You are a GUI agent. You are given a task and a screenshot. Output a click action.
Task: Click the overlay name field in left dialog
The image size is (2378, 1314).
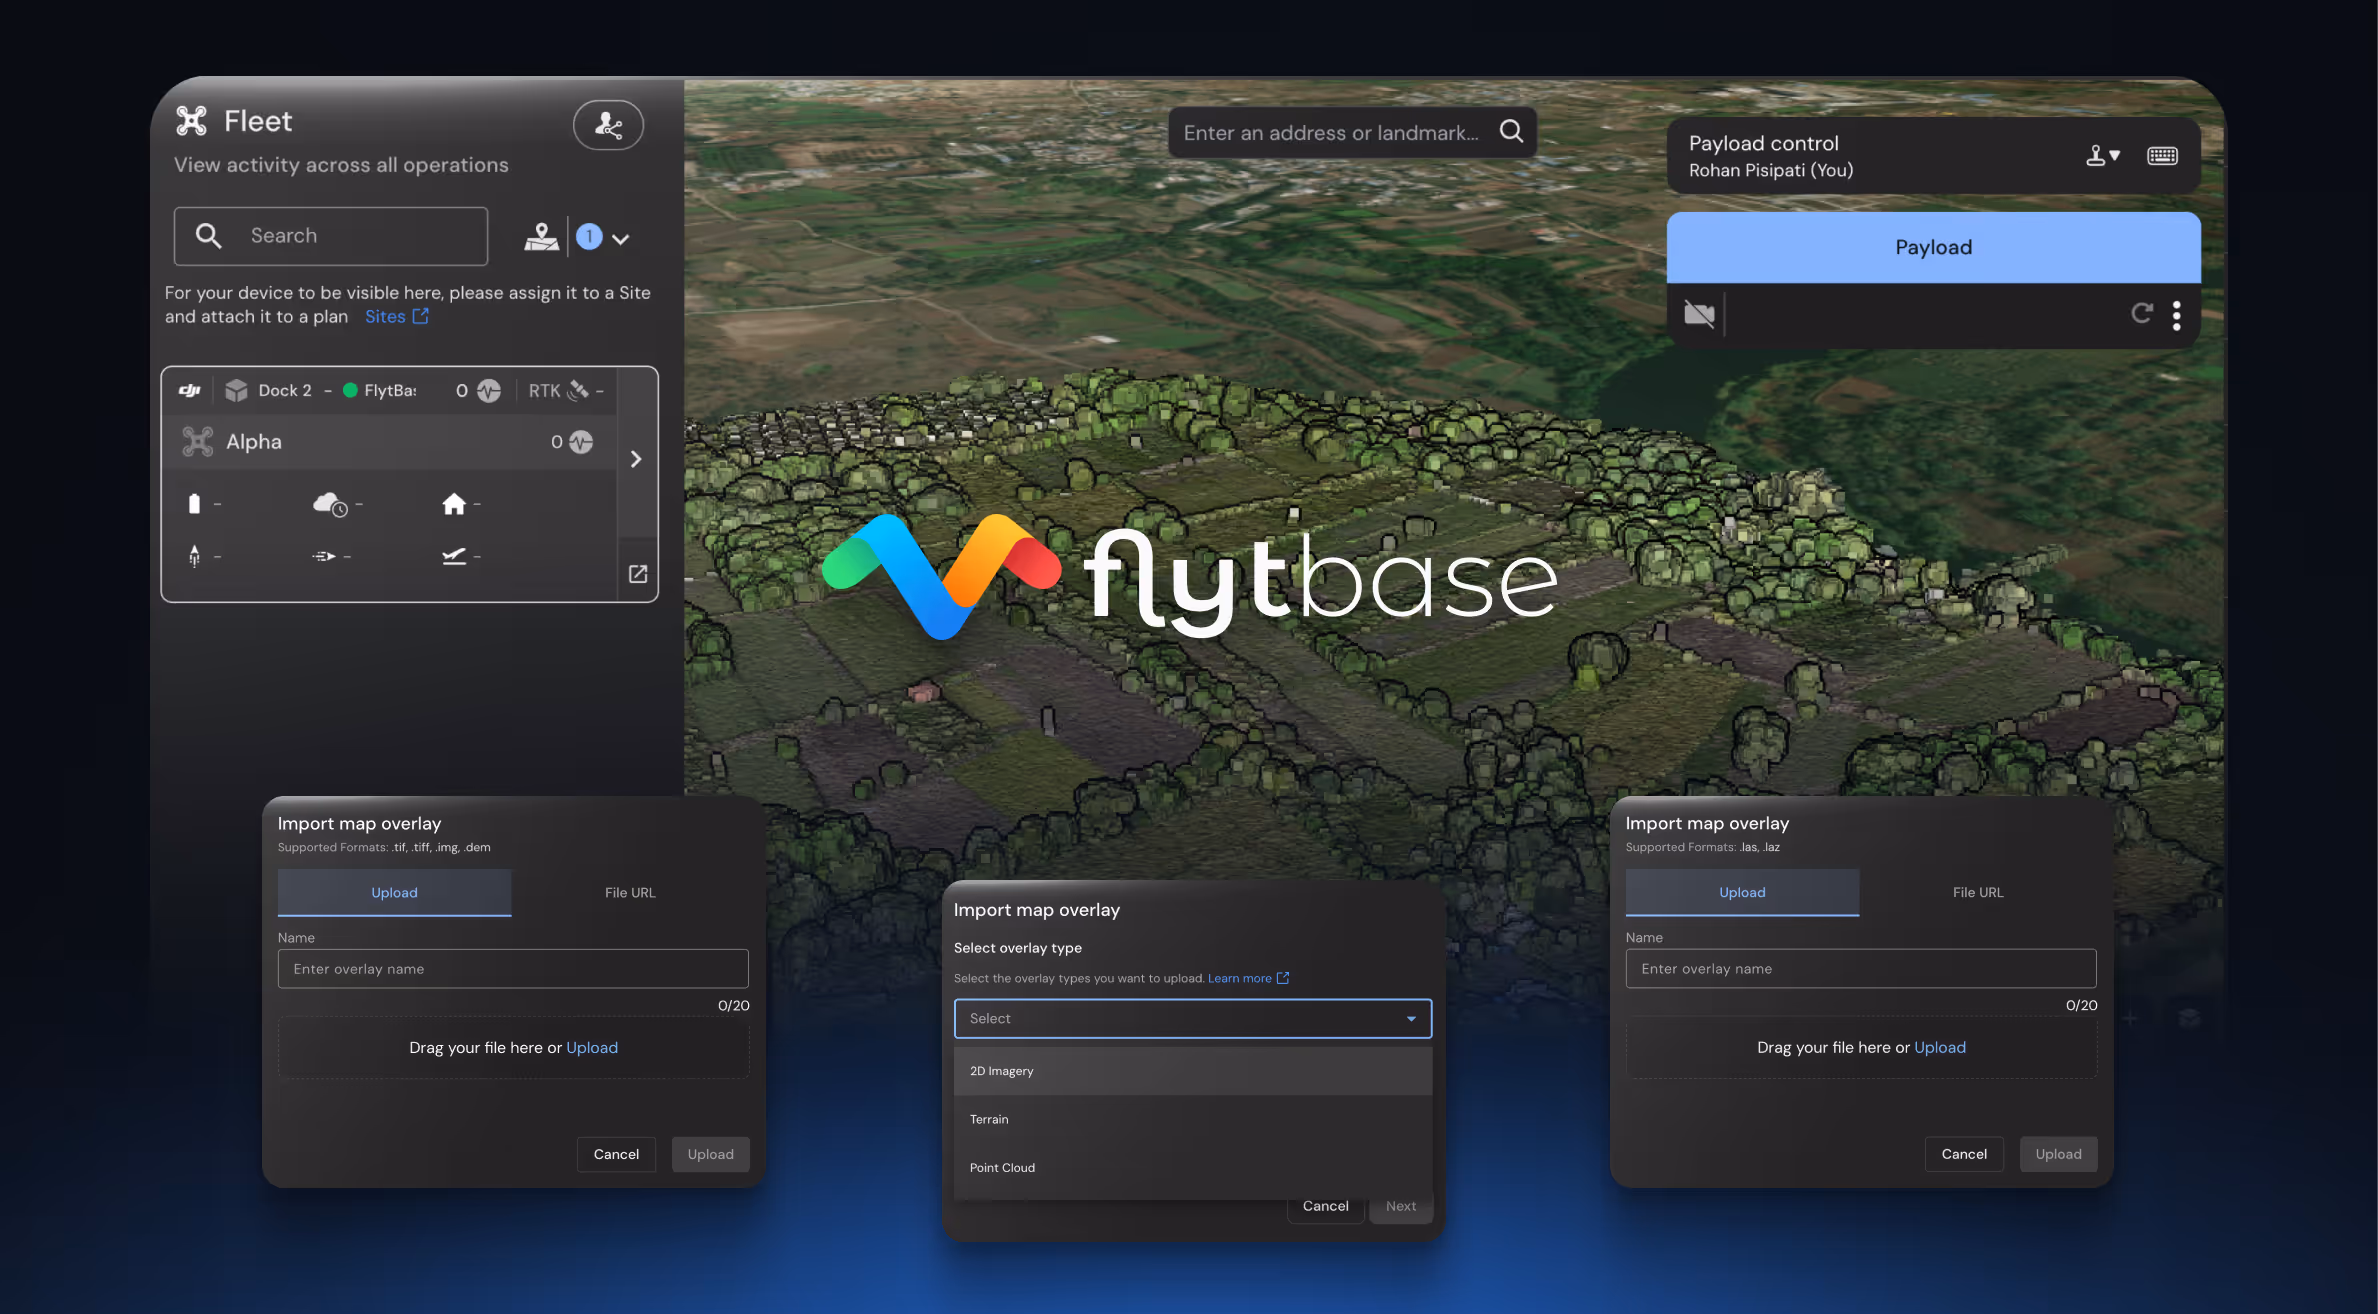pyautogui.click(x=513, y=969)
